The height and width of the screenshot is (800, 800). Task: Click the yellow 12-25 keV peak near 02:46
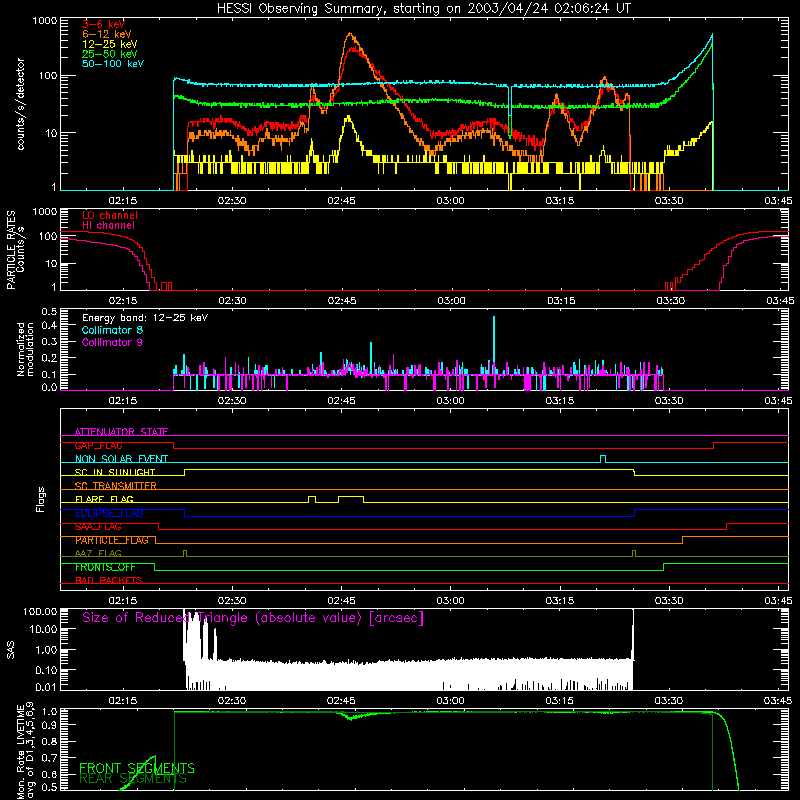pyautogui.click(x=348, y=118)
